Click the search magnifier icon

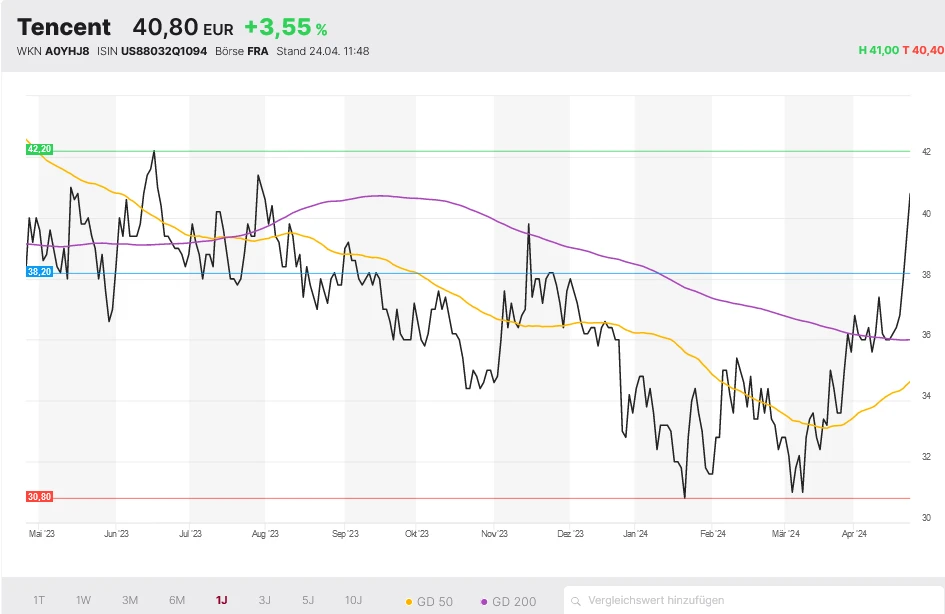577,601
